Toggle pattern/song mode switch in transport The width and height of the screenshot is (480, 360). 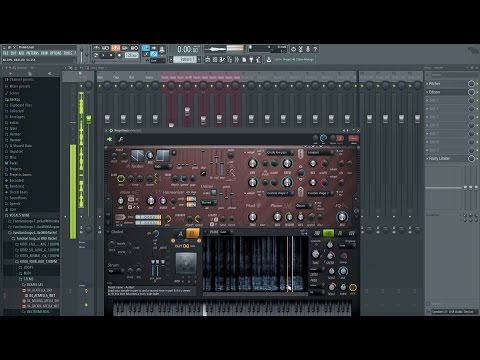(x=96, y=55)
